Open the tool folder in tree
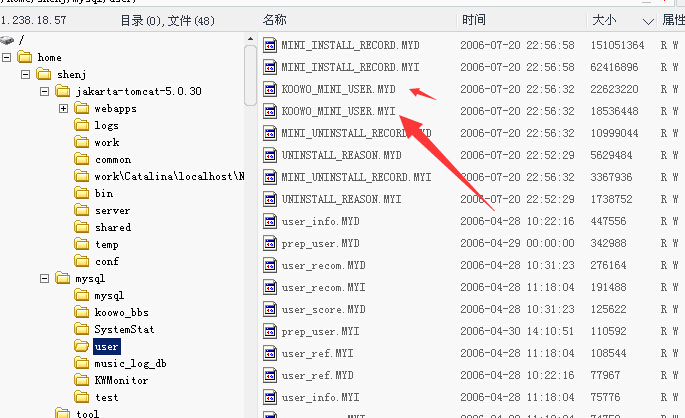This screenshot has height=418, width=685. pyautogui.click(x=87, y=413)
